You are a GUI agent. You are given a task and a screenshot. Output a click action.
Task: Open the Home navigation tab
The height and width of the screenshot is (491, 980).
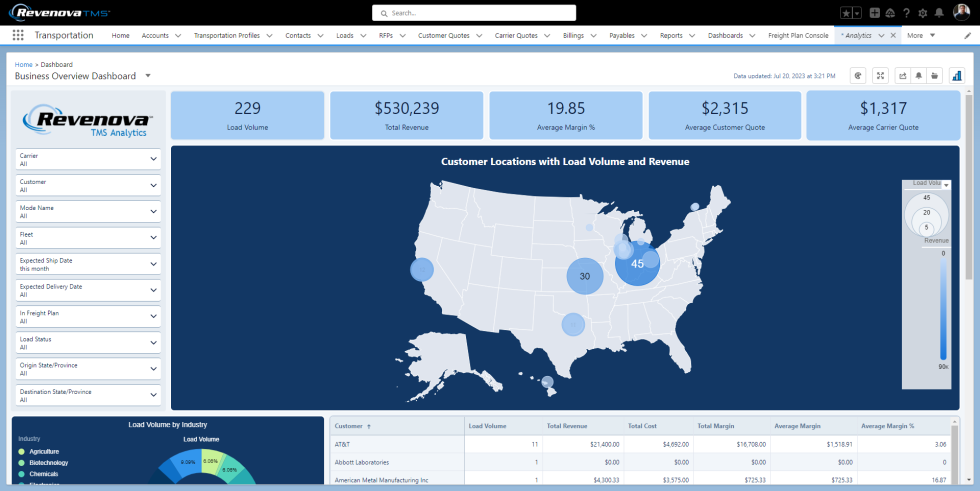click(x=120, y=35)
